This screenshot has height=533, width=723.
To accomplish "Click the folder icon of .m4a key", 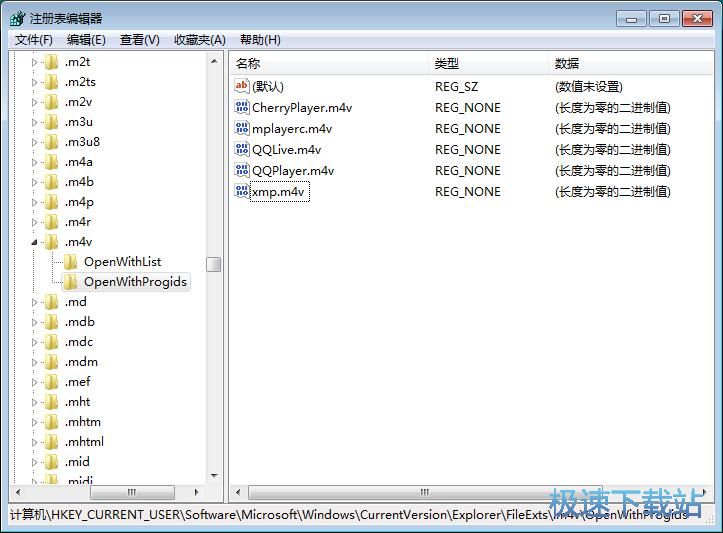I will tap(52, 162).
